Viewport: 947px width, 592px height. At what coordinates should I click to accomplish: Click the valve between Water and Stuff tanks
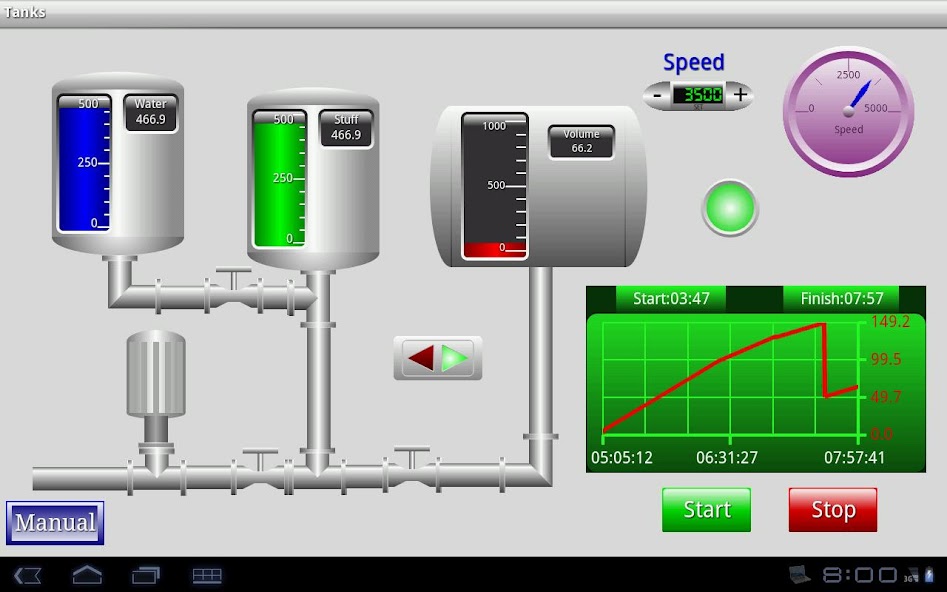[x=234, y=290]
